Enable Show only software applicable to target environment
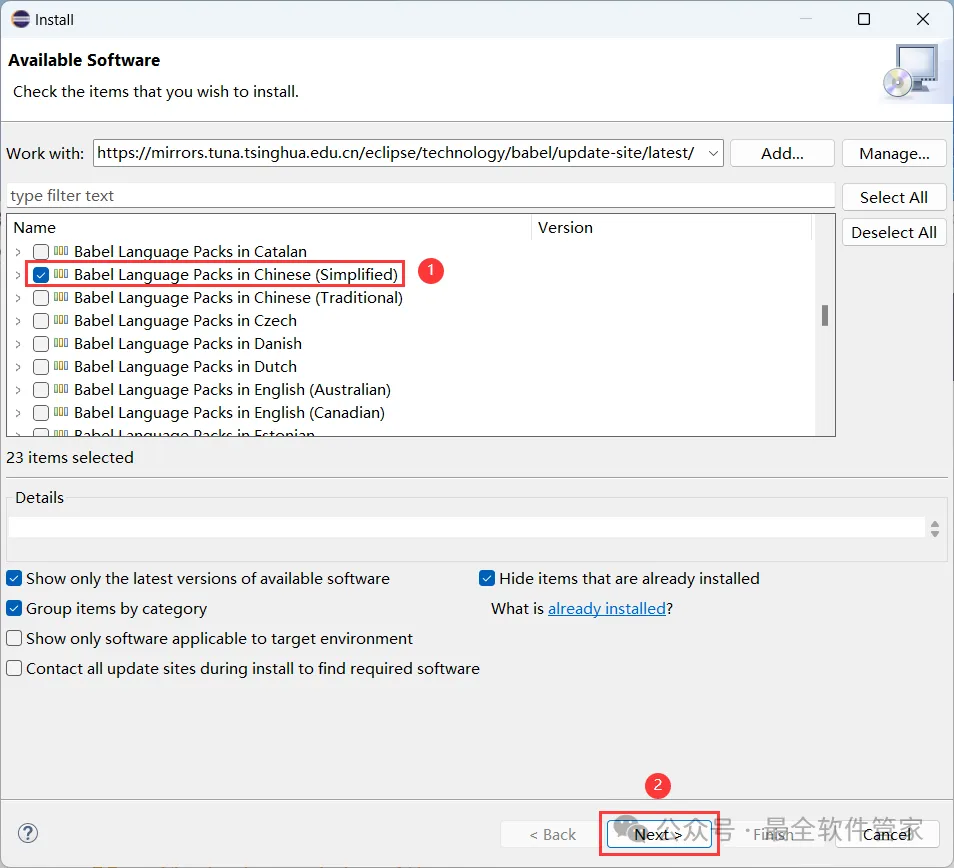Image resolution: width=954 pixels, height=868 pixels. pos(14,638)
